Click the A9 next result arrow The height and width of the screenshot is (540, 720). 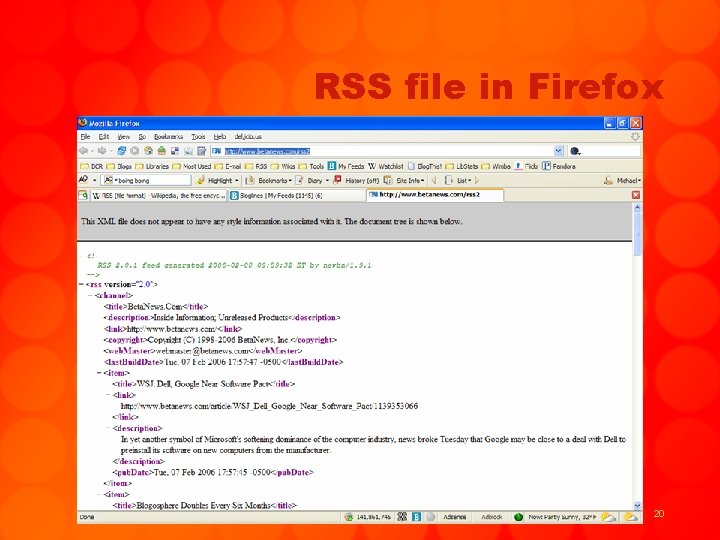[477, 180]
